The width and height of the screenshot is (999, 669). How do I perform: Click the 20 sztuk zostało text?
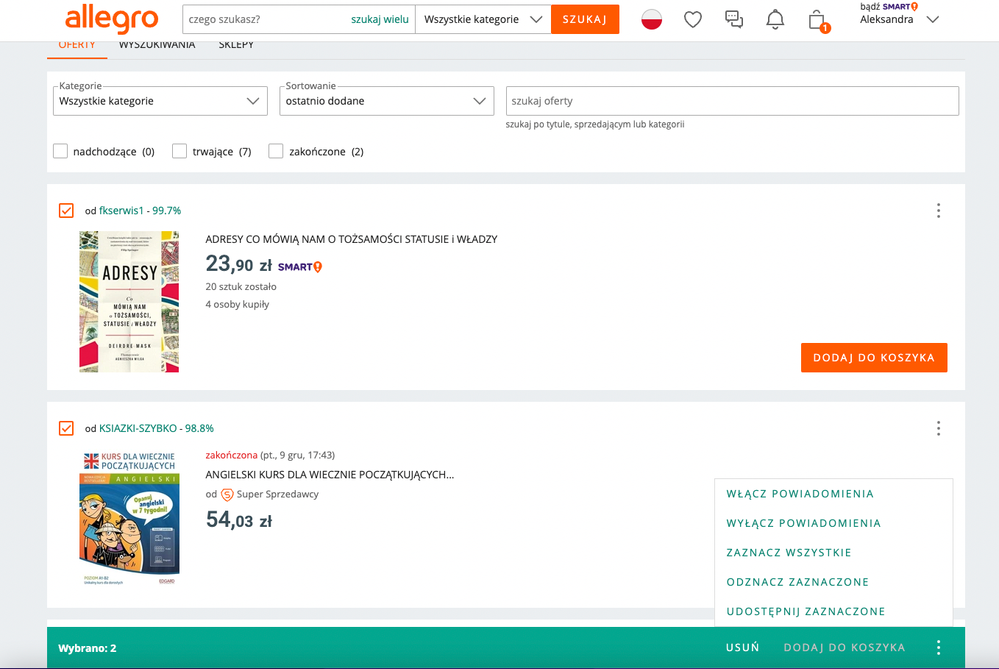[x=241, y=287]
